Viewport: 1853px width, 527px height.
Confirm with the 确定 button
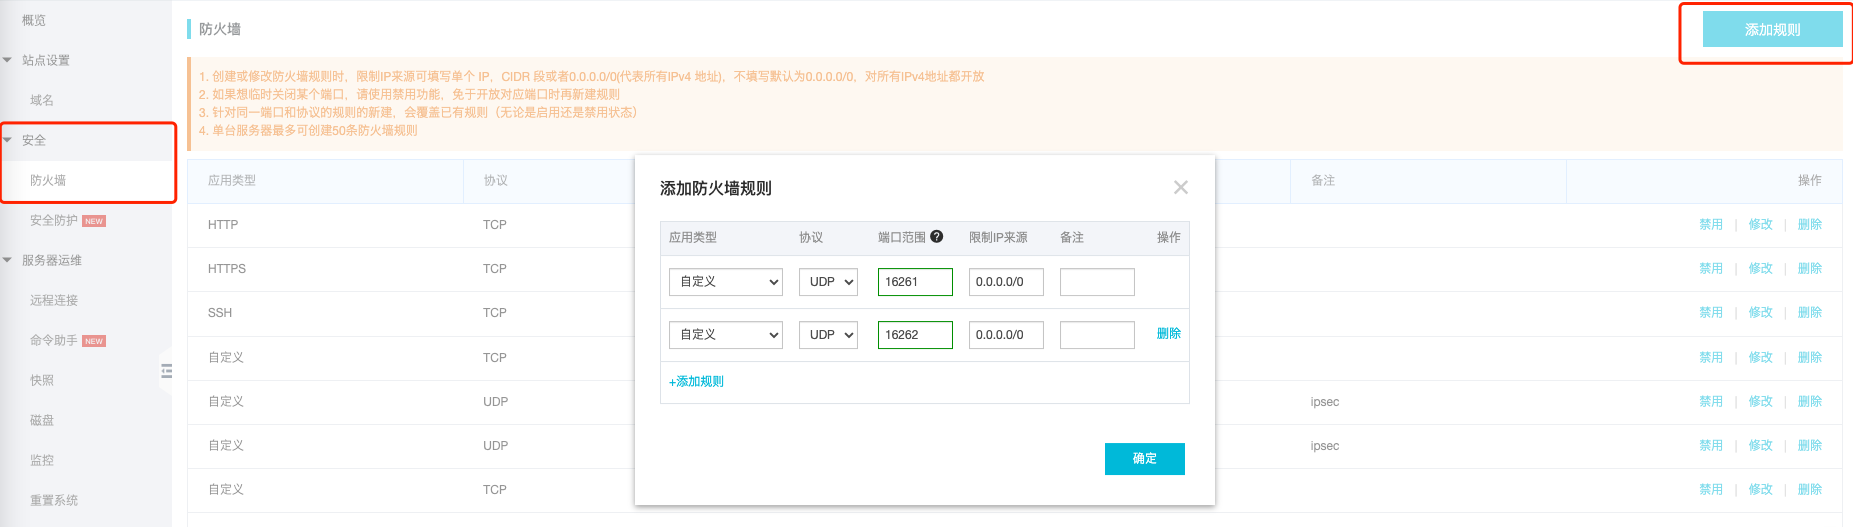click(1145, 459)
